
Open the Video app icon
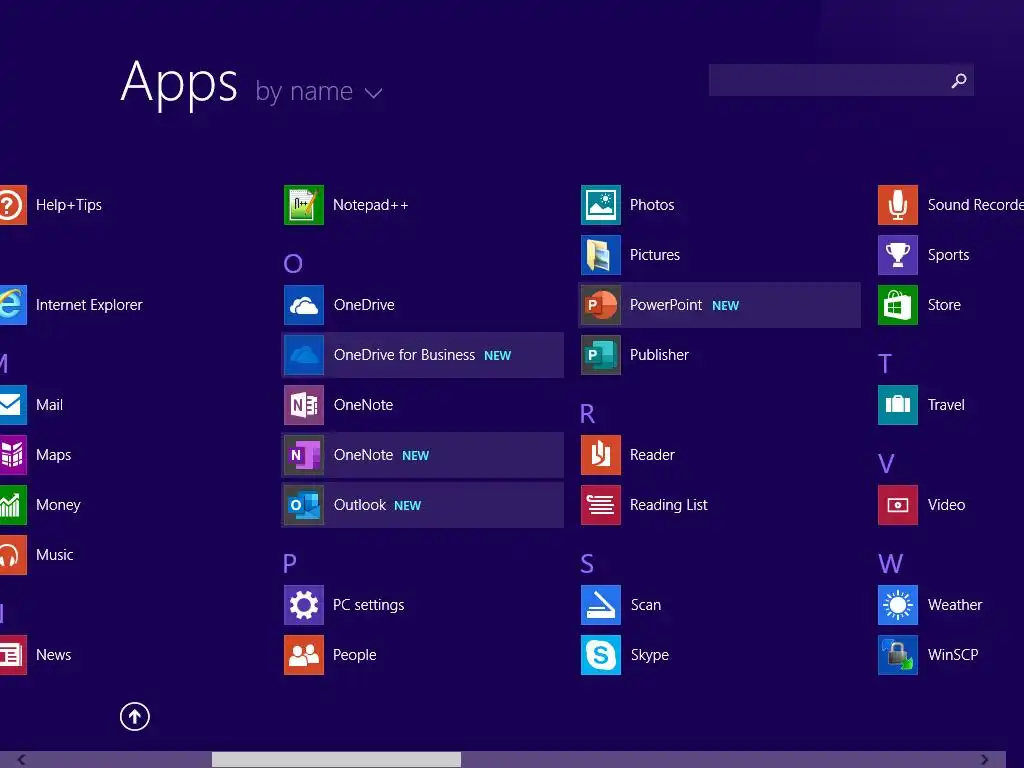coord(898,505)
